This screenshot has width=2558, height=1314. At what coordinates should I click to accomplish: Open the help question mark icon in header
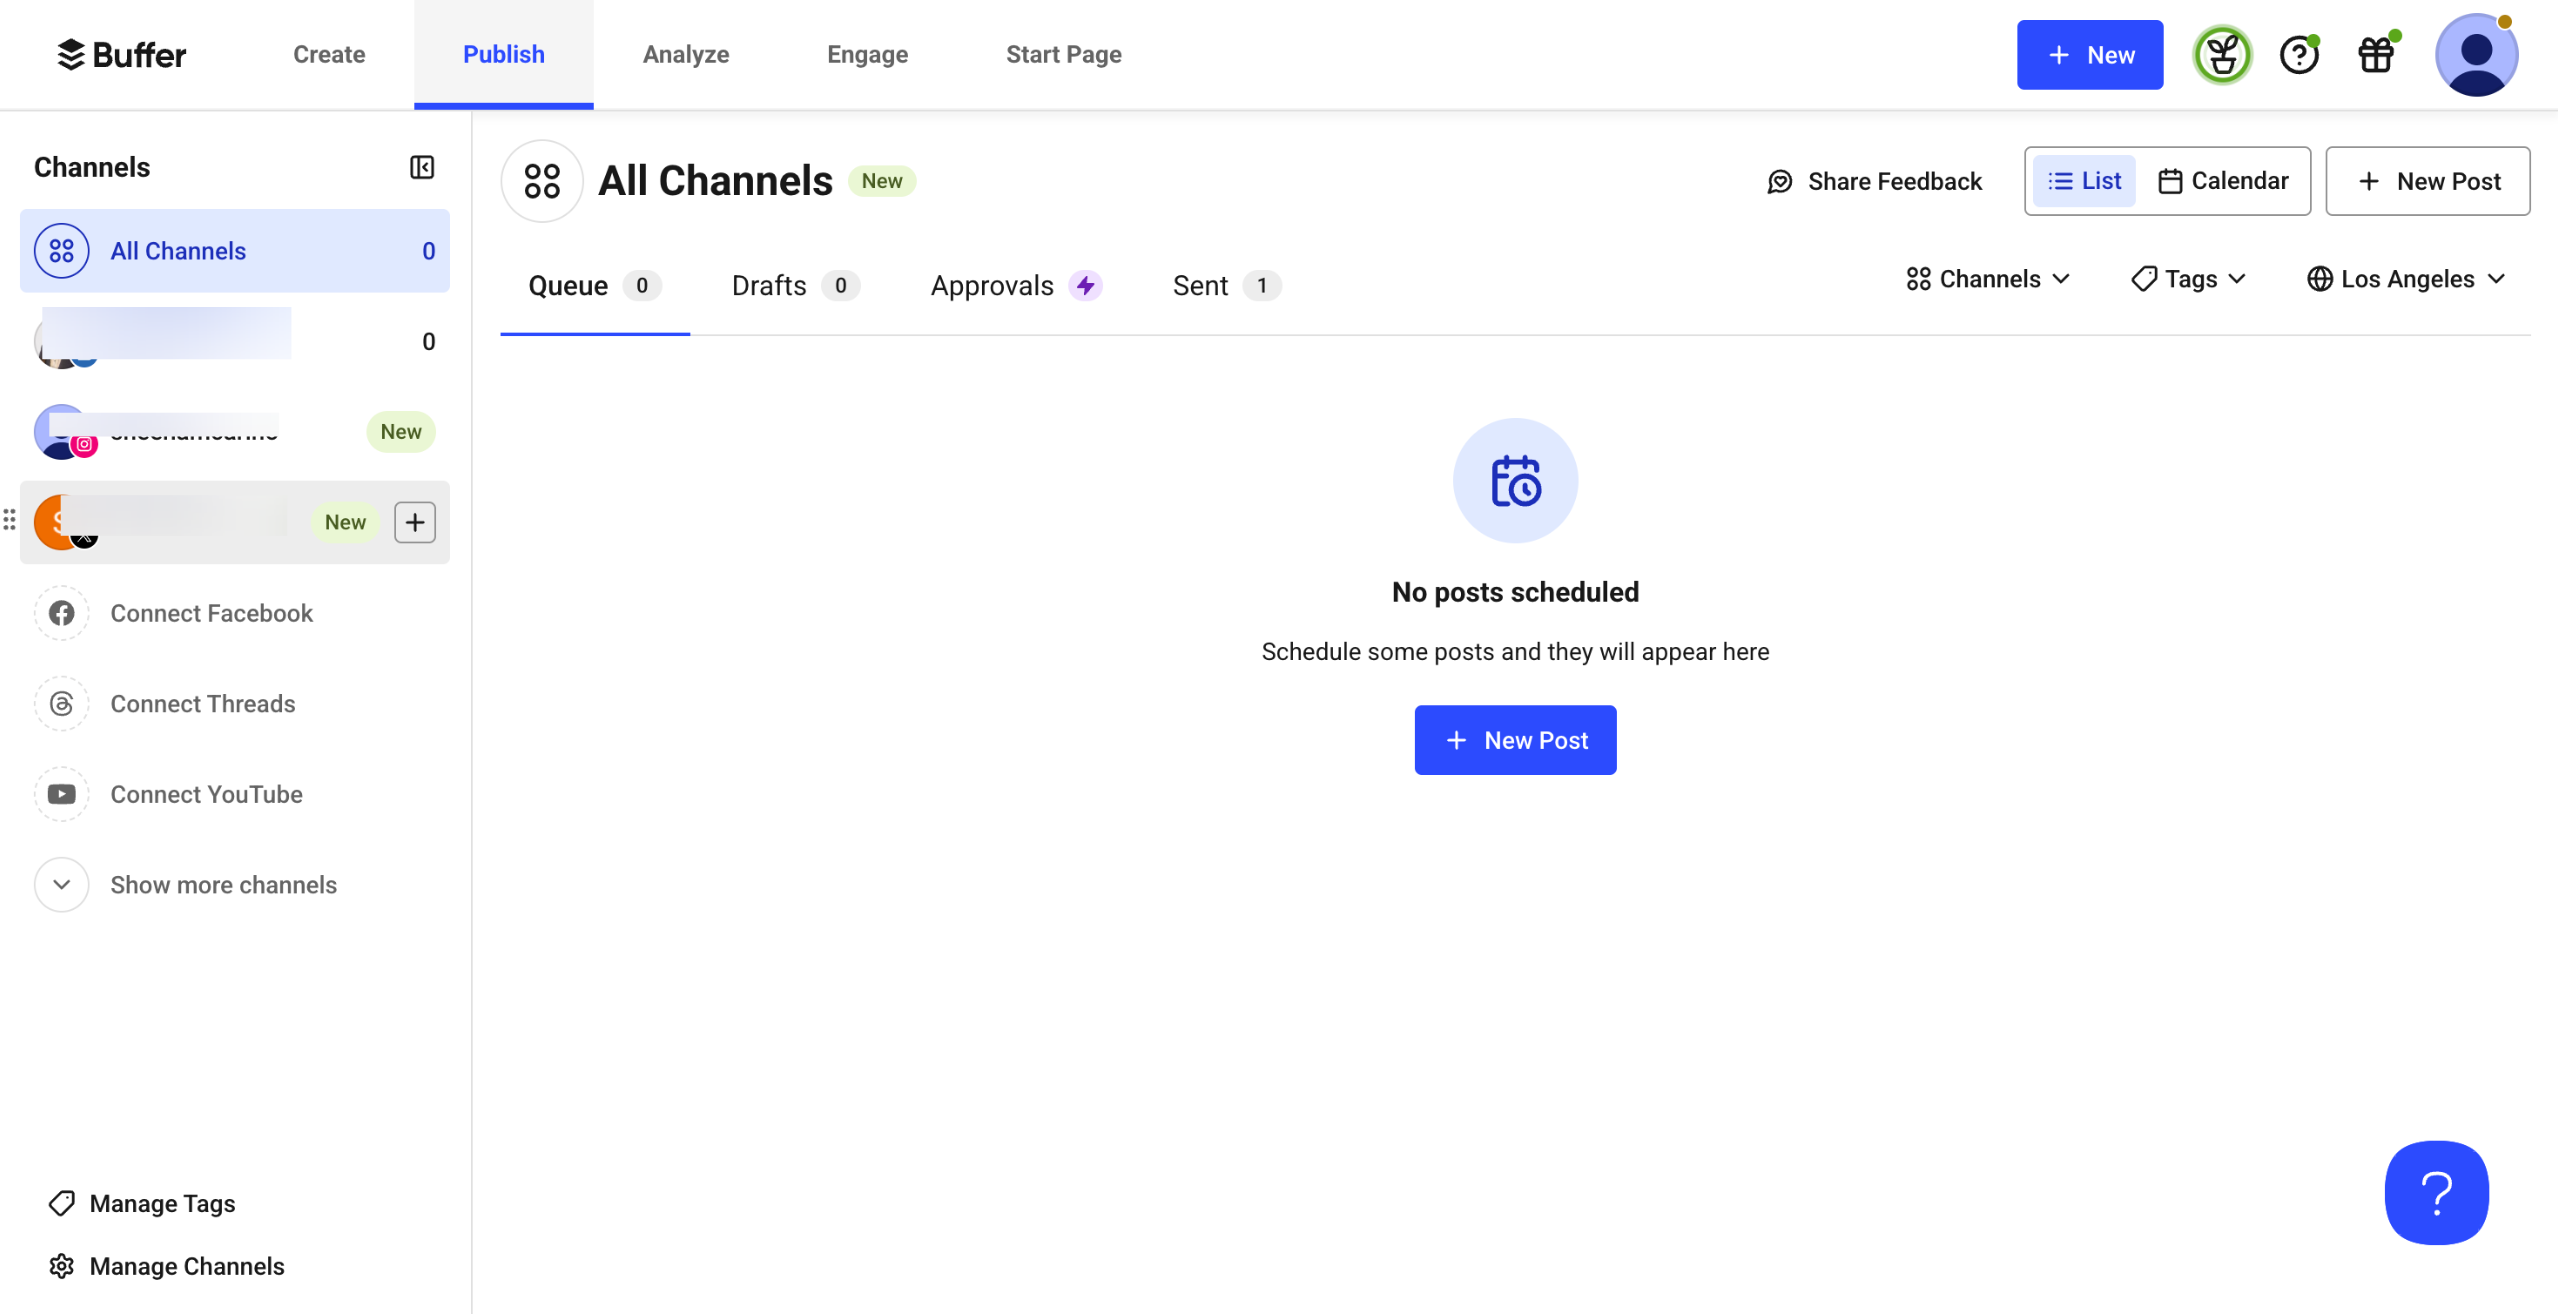[2299, 55]
